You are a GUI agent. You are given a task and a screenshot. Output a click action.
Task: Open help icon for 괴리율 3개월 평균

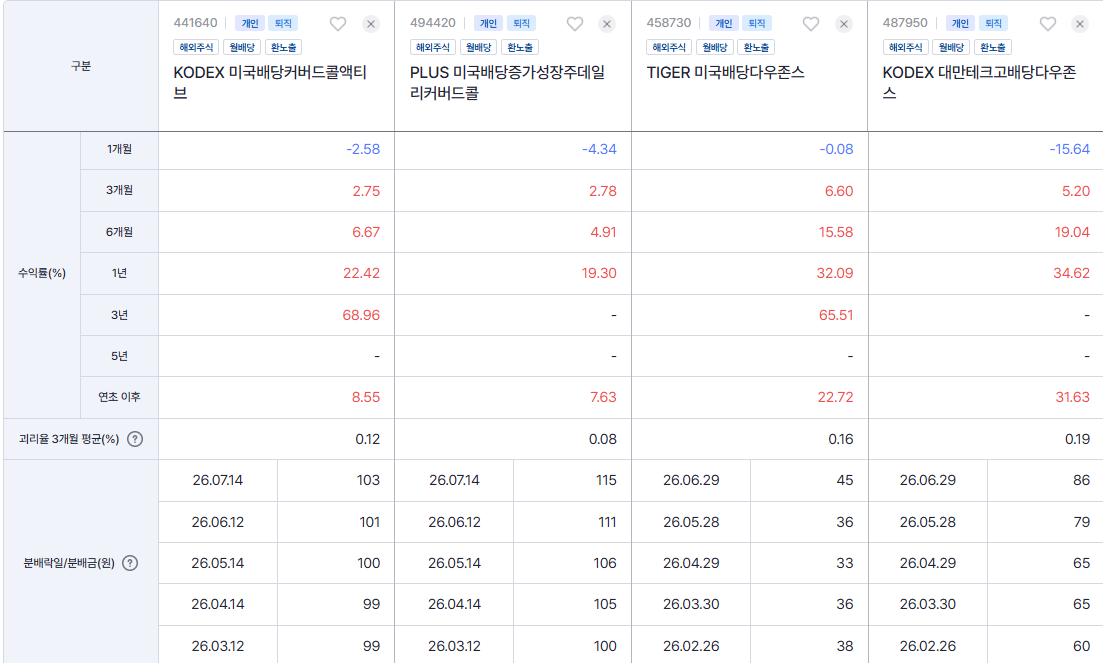135,439
